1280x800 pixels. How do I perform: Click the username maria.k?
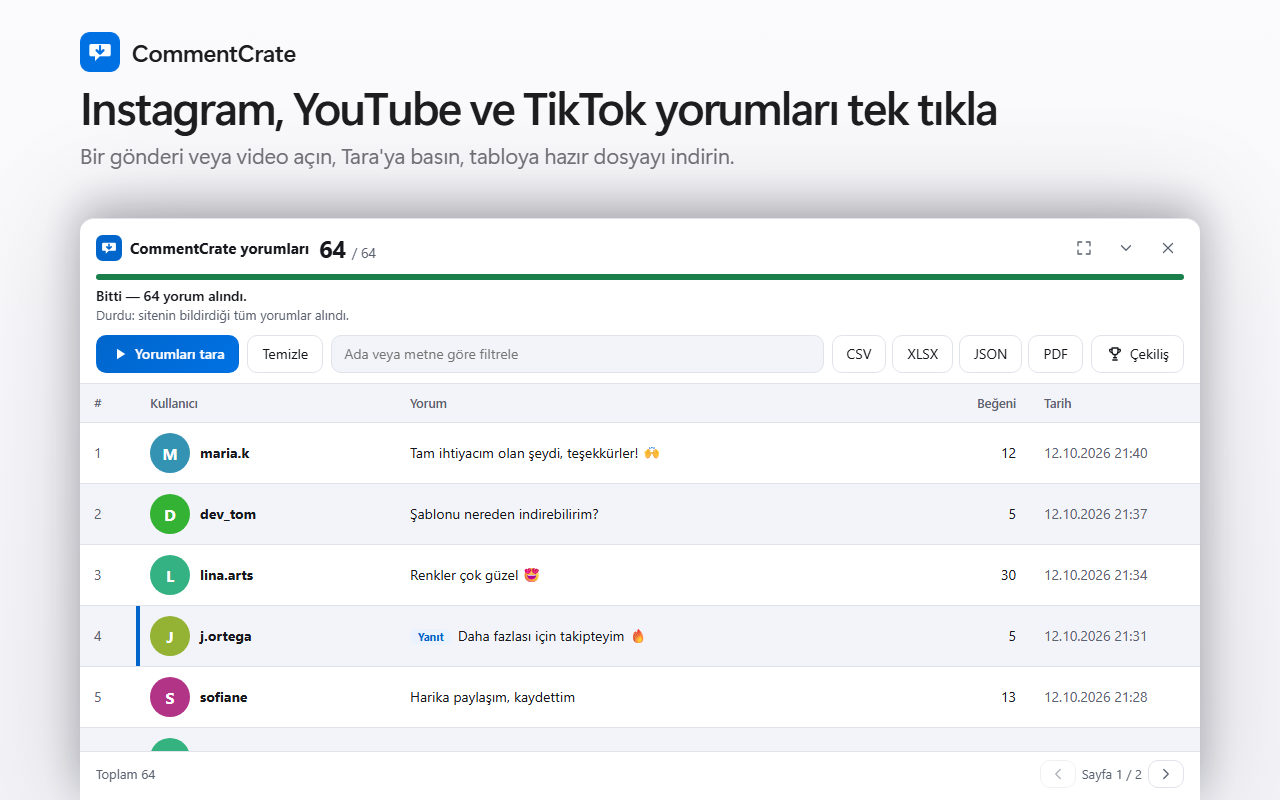coord(225,453)
